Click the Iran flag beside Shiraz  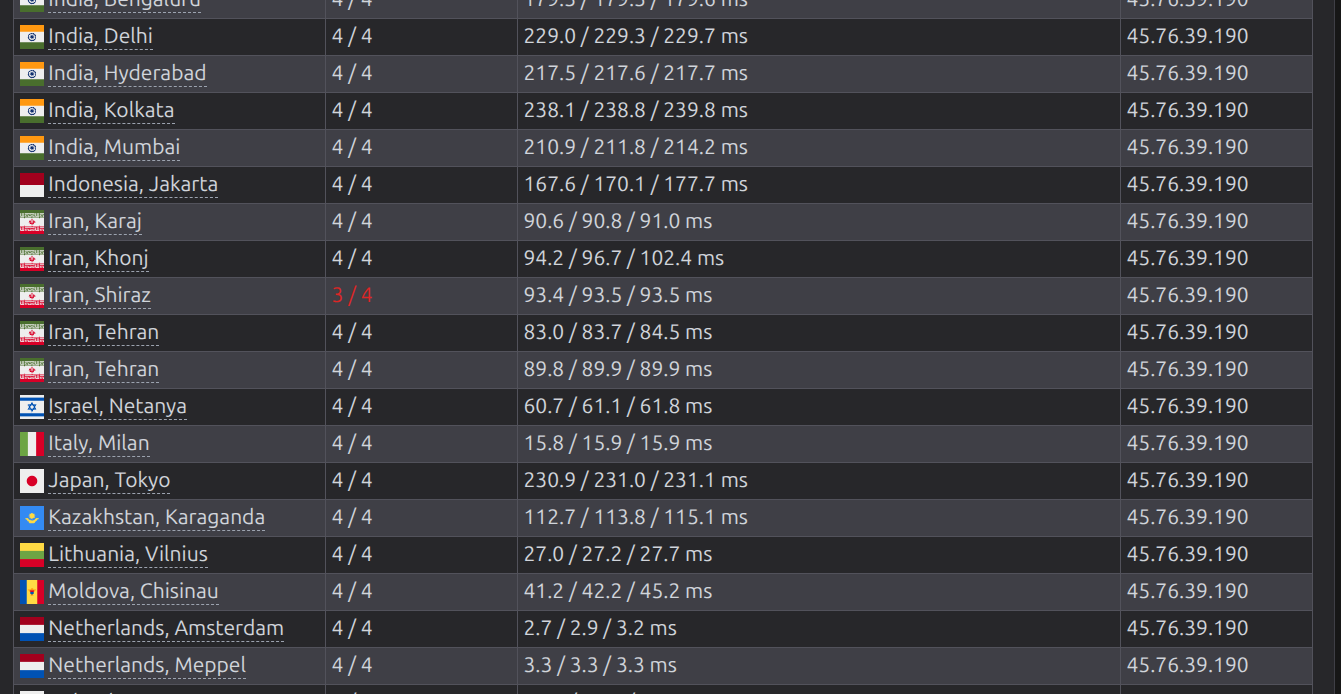(32, 296)
